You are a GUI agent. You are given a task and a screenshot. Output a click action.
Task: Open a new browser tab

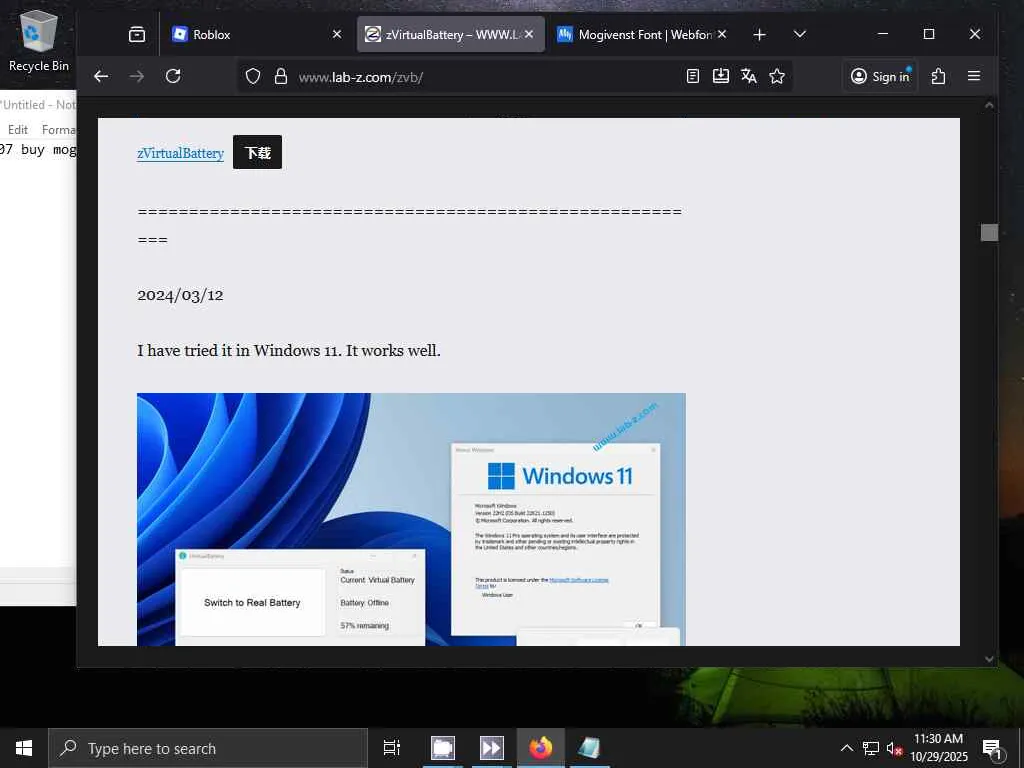click(x=759, y=35)
